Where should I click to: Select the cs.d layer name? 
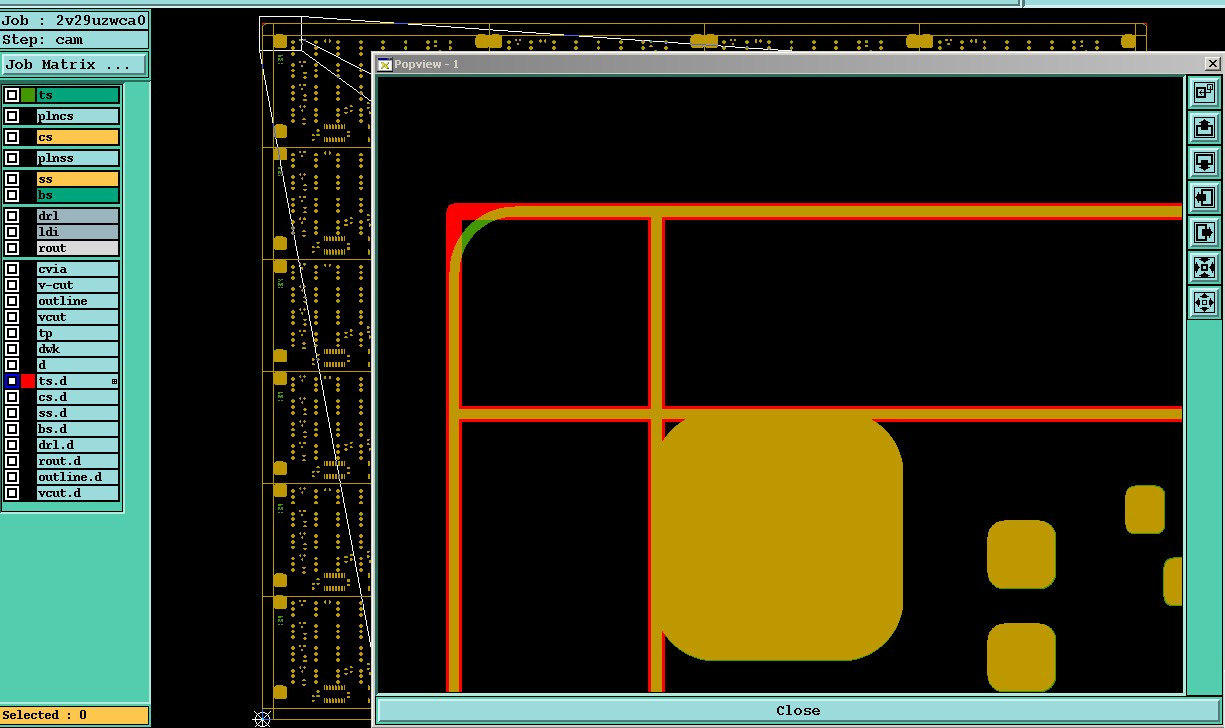(78, 397)
